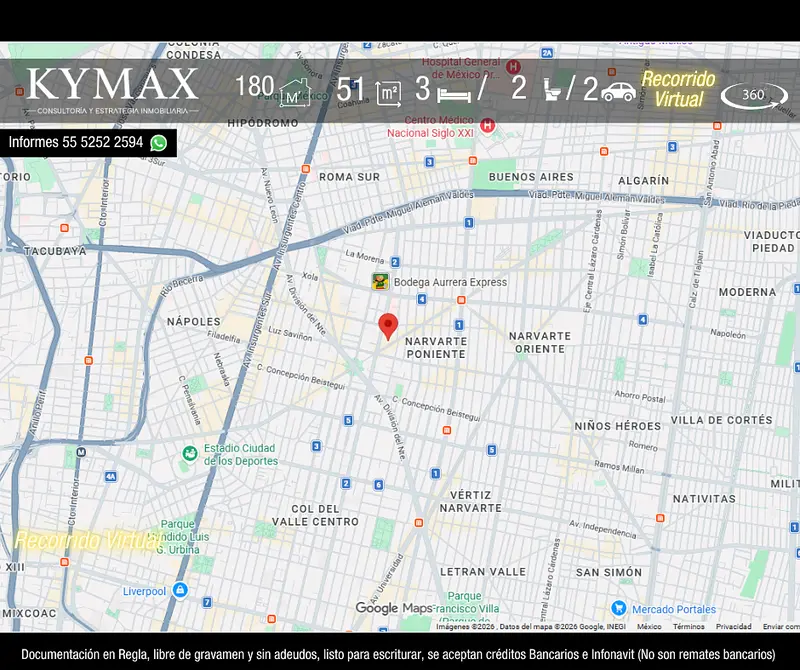Click the toilet bathrooms icon in header

(552, 90)
